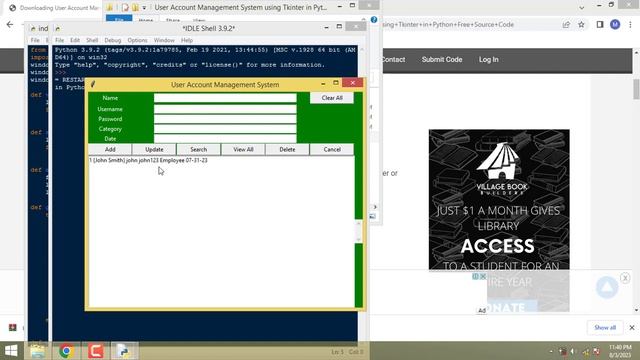Screen dimensions: 640x360
Task: Click the volume icon in system tray
Action: (572, 351)
